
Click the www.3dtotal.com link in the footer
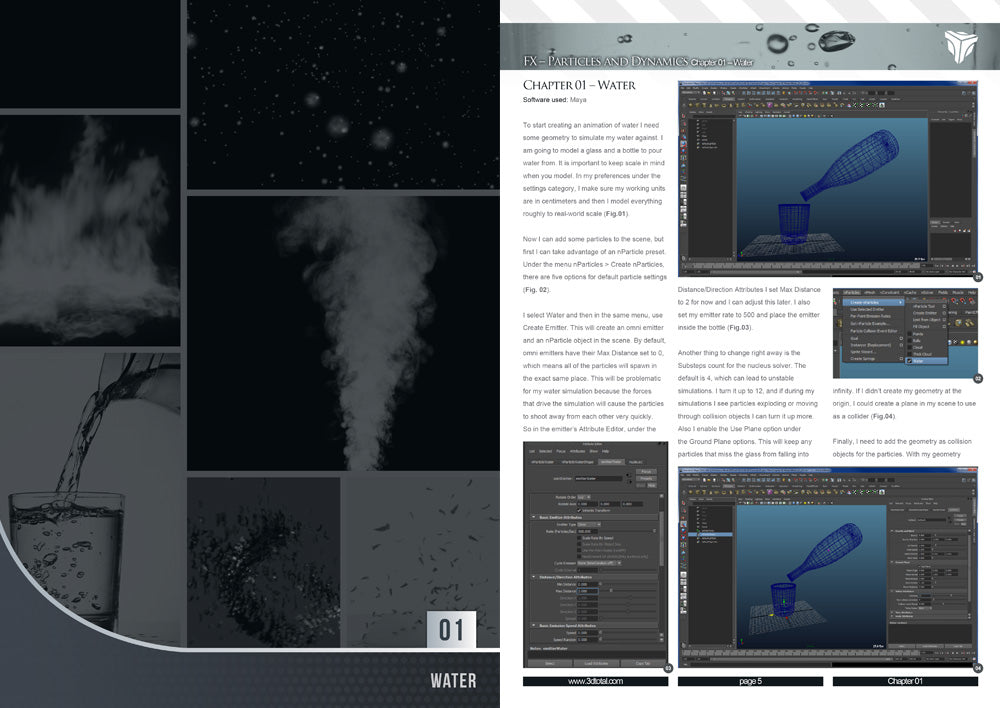tap(595, 681)
